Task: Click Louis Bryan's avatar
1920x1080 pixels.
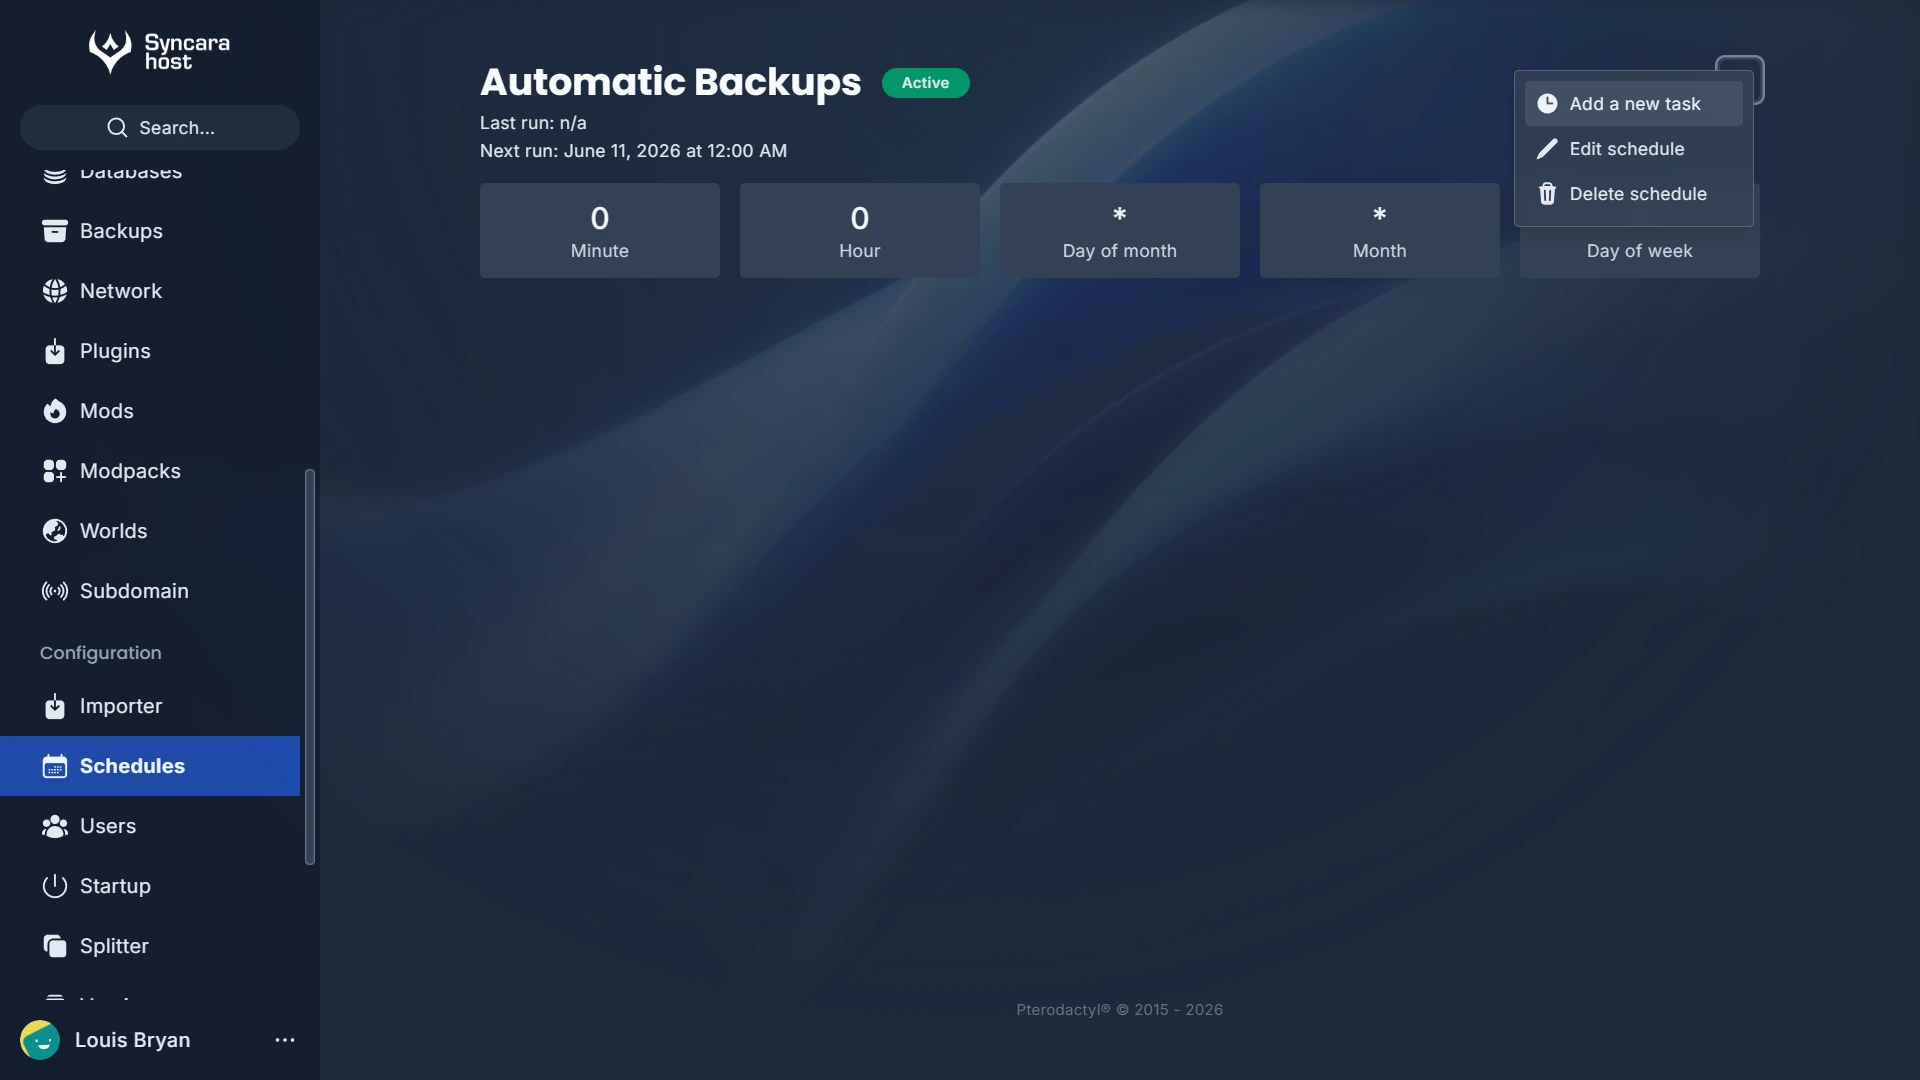Action: click(x=40, y=1040)
